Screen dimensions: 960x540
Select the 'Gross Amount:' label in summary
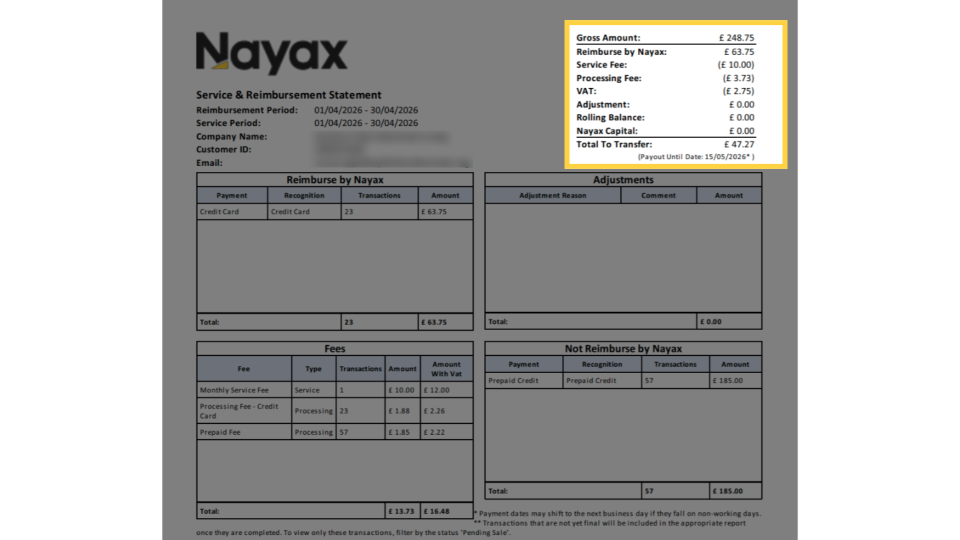click(608, 38)
